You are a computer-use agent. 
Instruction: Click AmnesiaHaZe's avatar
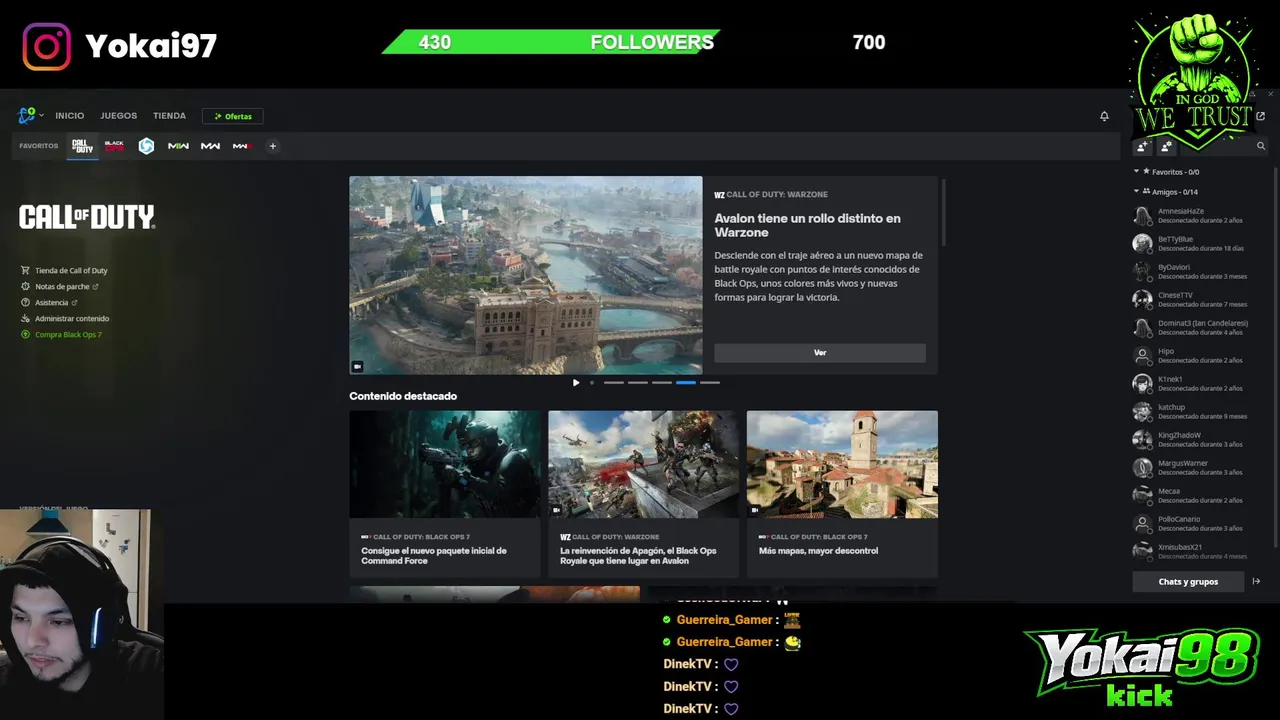(x=1142, y=216)
